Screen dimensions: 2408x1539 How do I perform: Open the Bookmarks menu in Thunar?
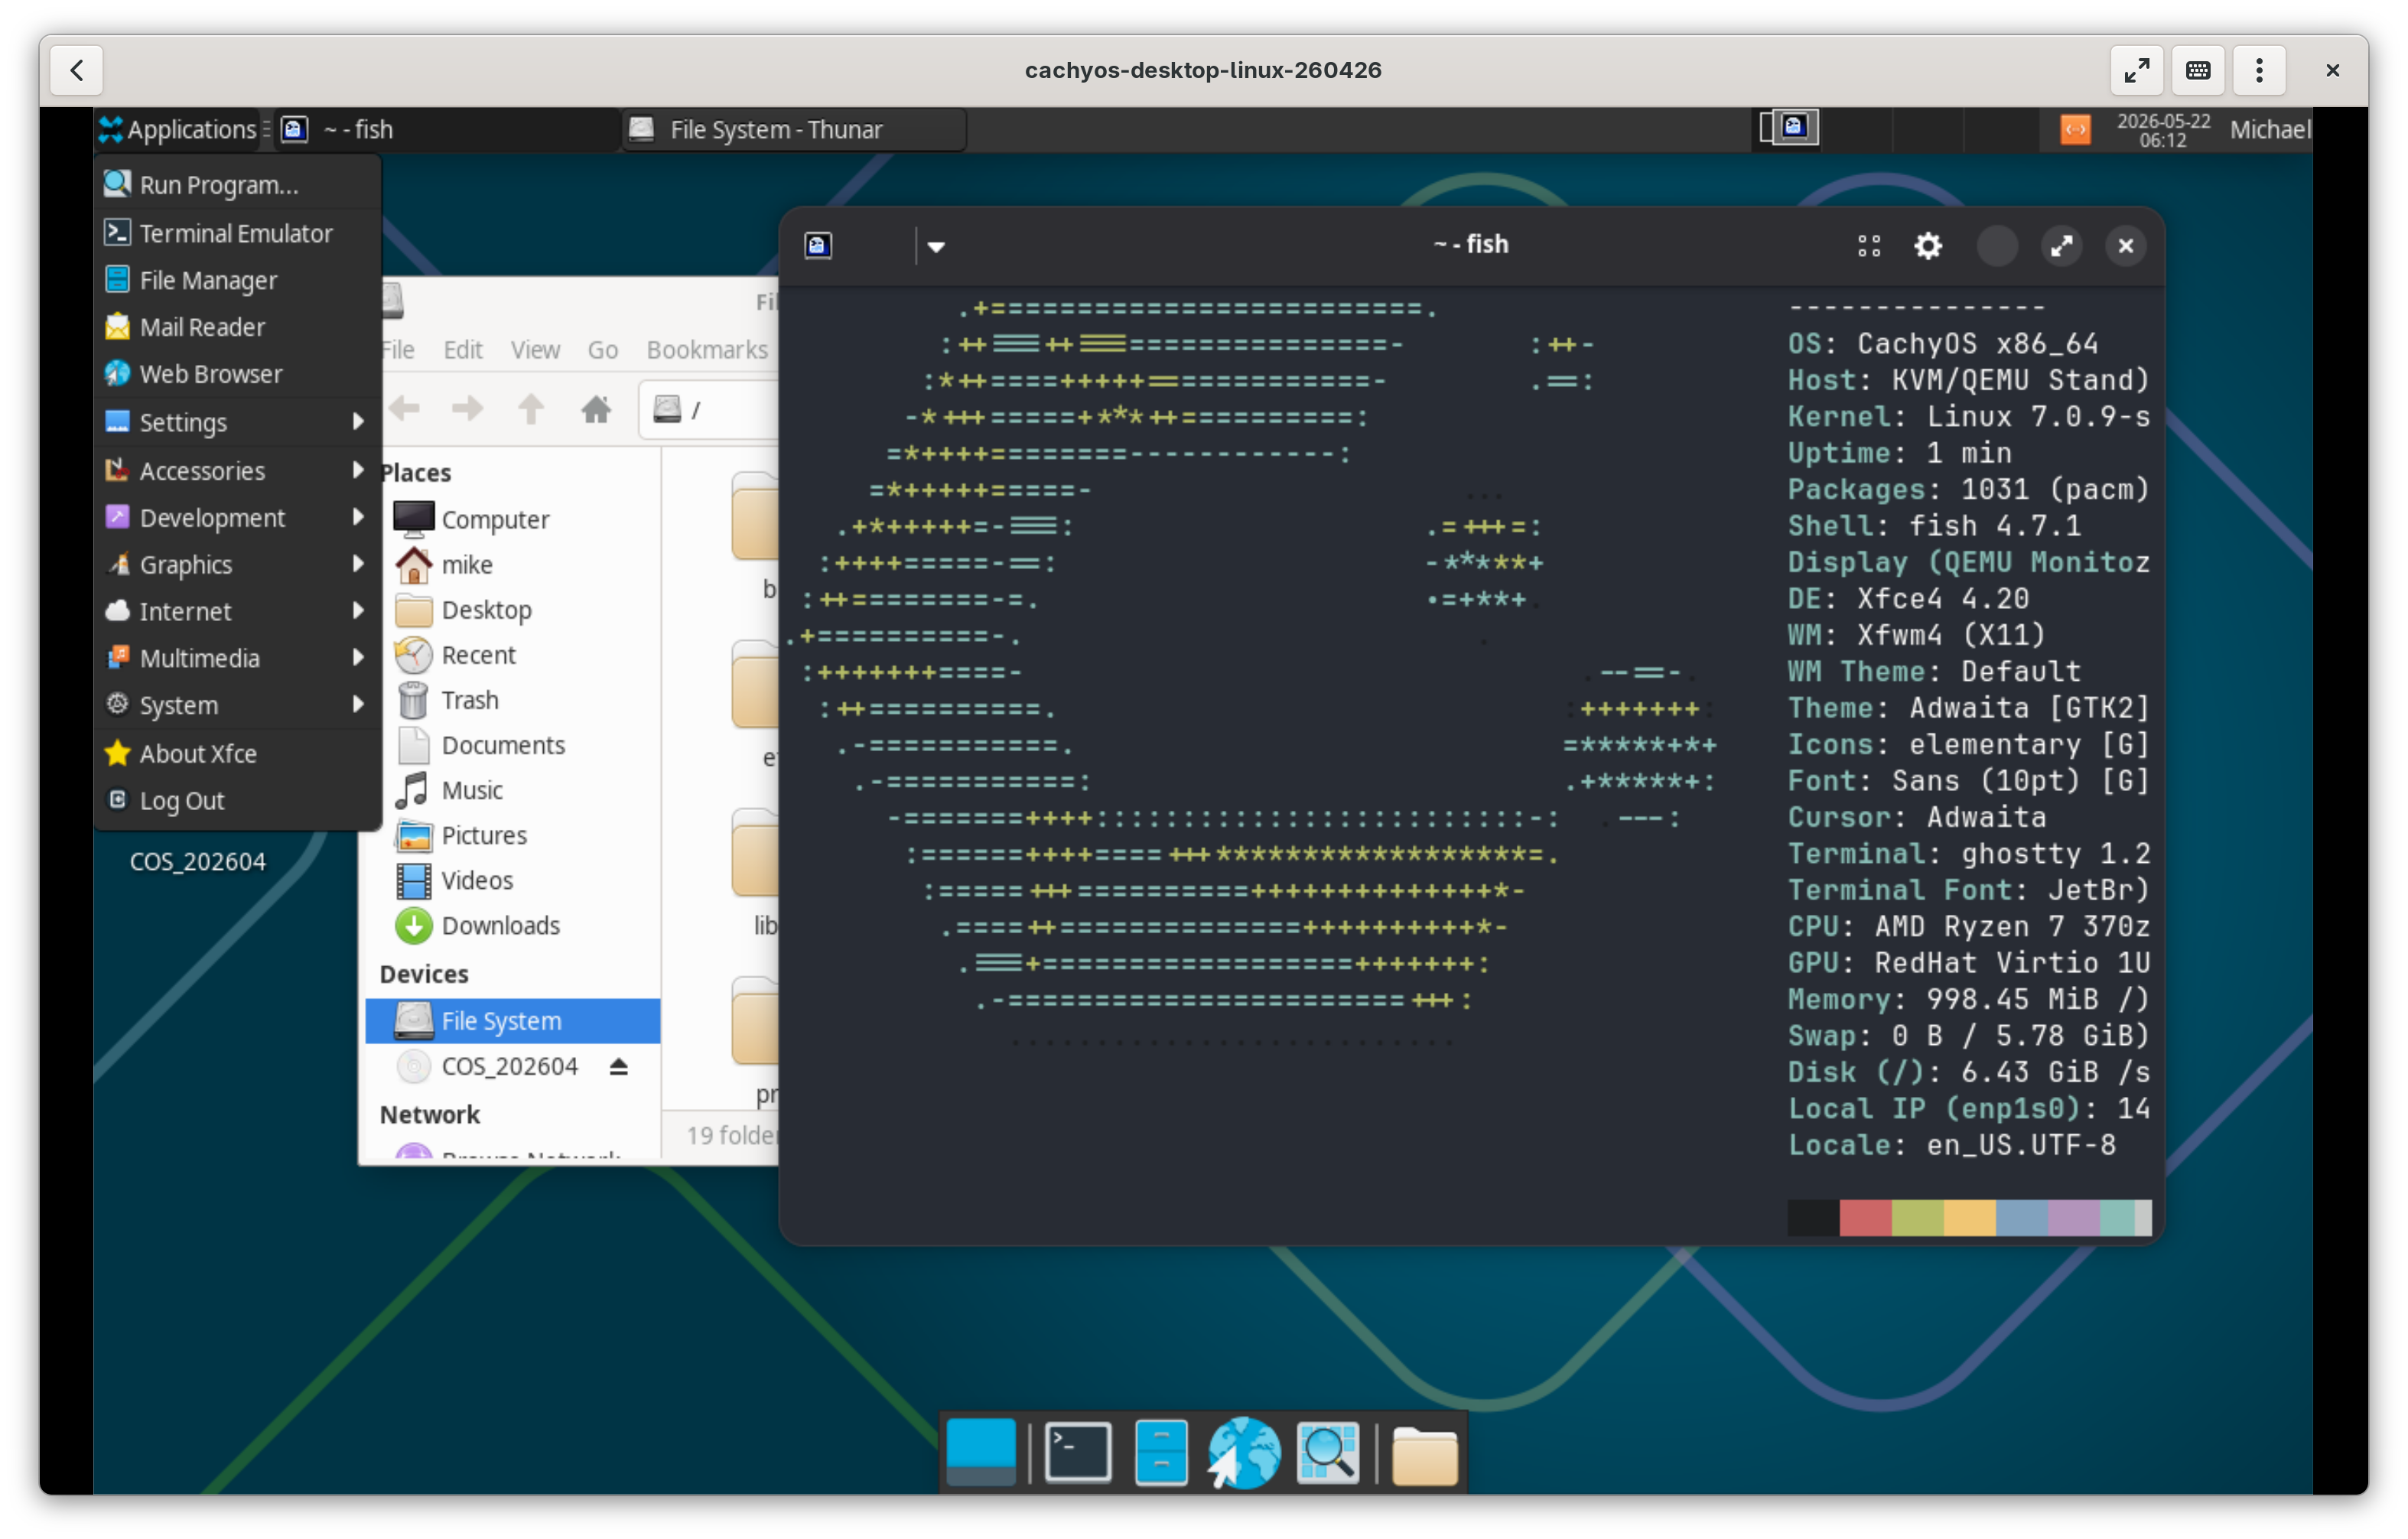coord(707,349)
